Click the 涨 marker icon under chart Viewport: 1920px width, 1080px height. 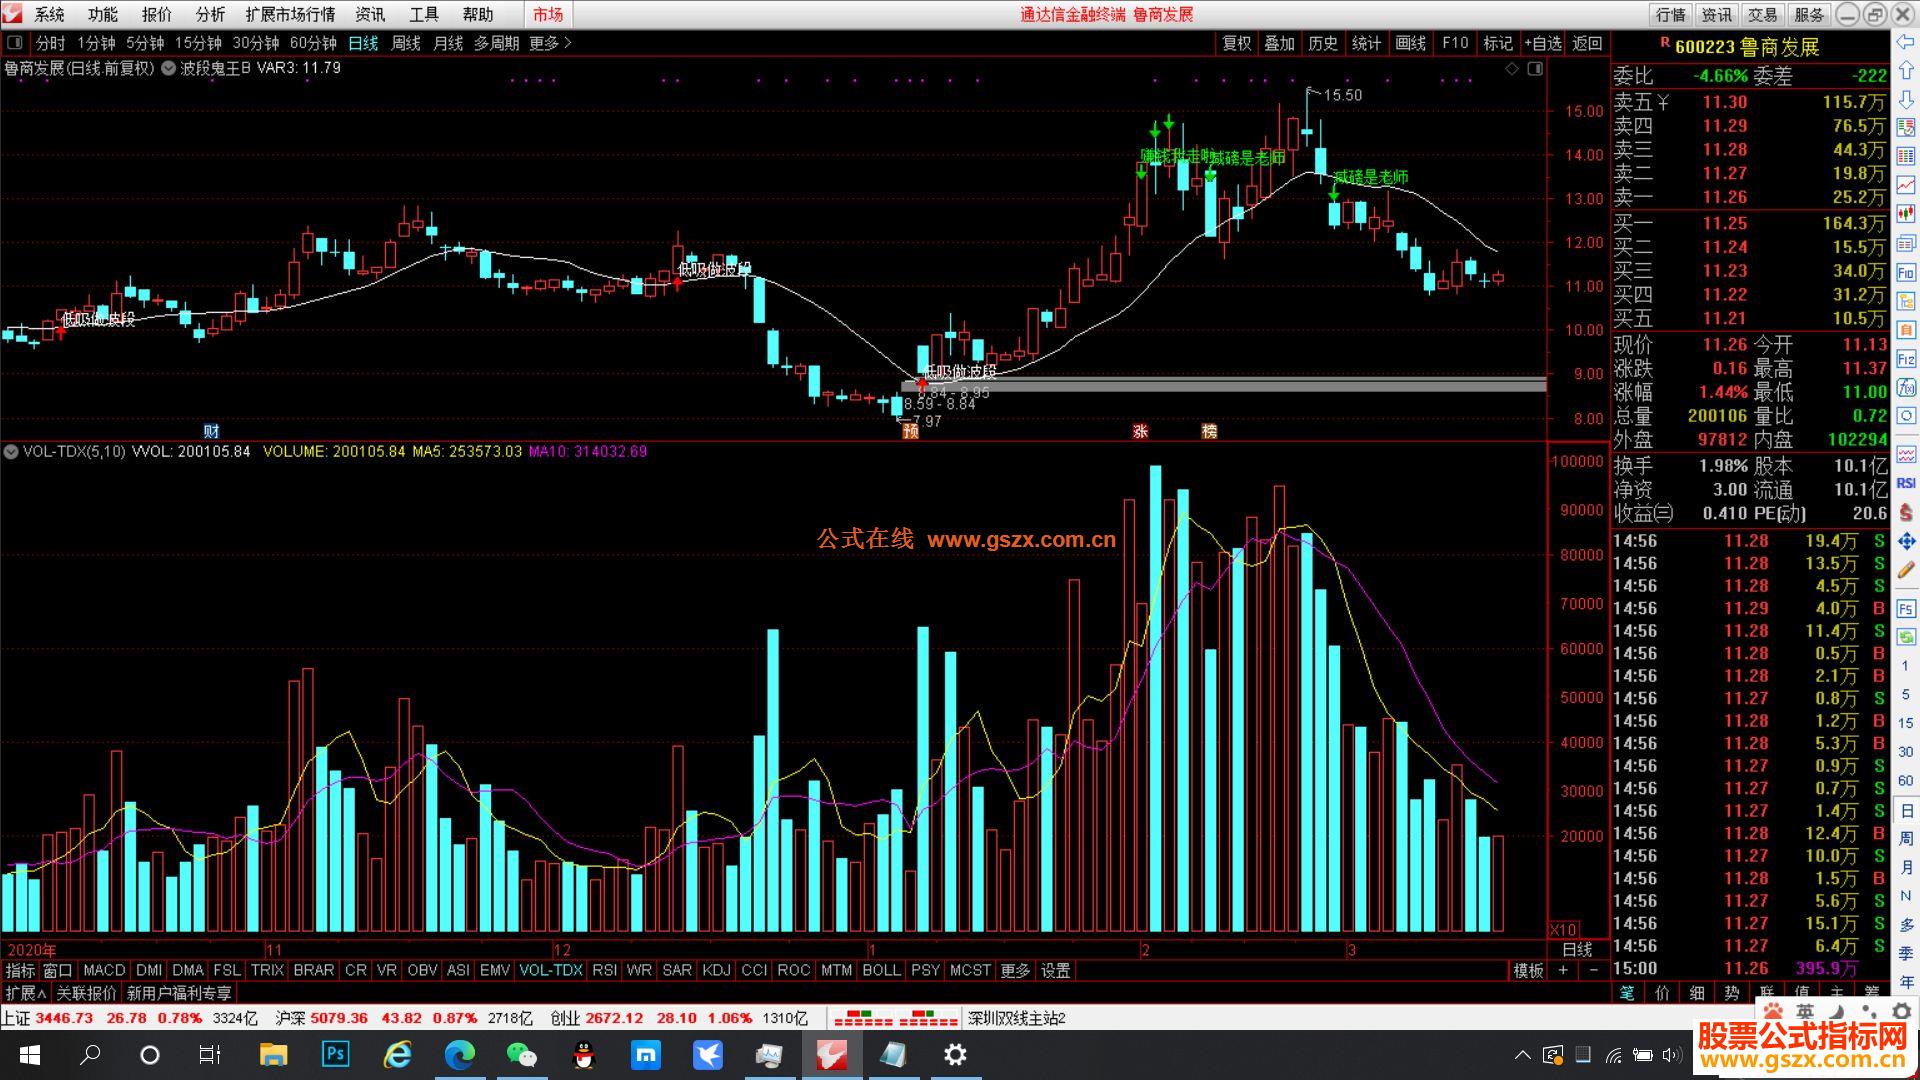pos(1140,431)
